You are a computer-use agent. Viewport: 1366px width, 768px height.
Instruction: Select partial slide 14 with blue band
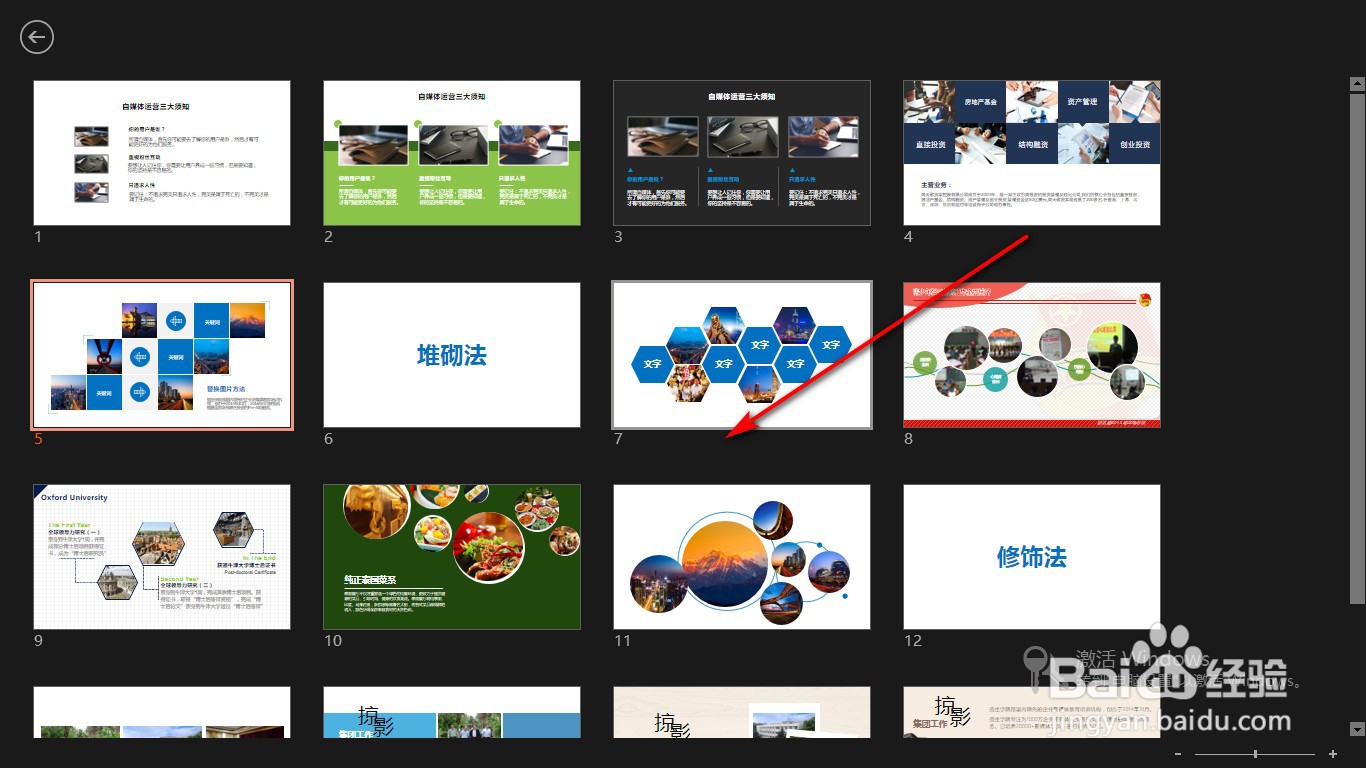(x=452, y=713)
